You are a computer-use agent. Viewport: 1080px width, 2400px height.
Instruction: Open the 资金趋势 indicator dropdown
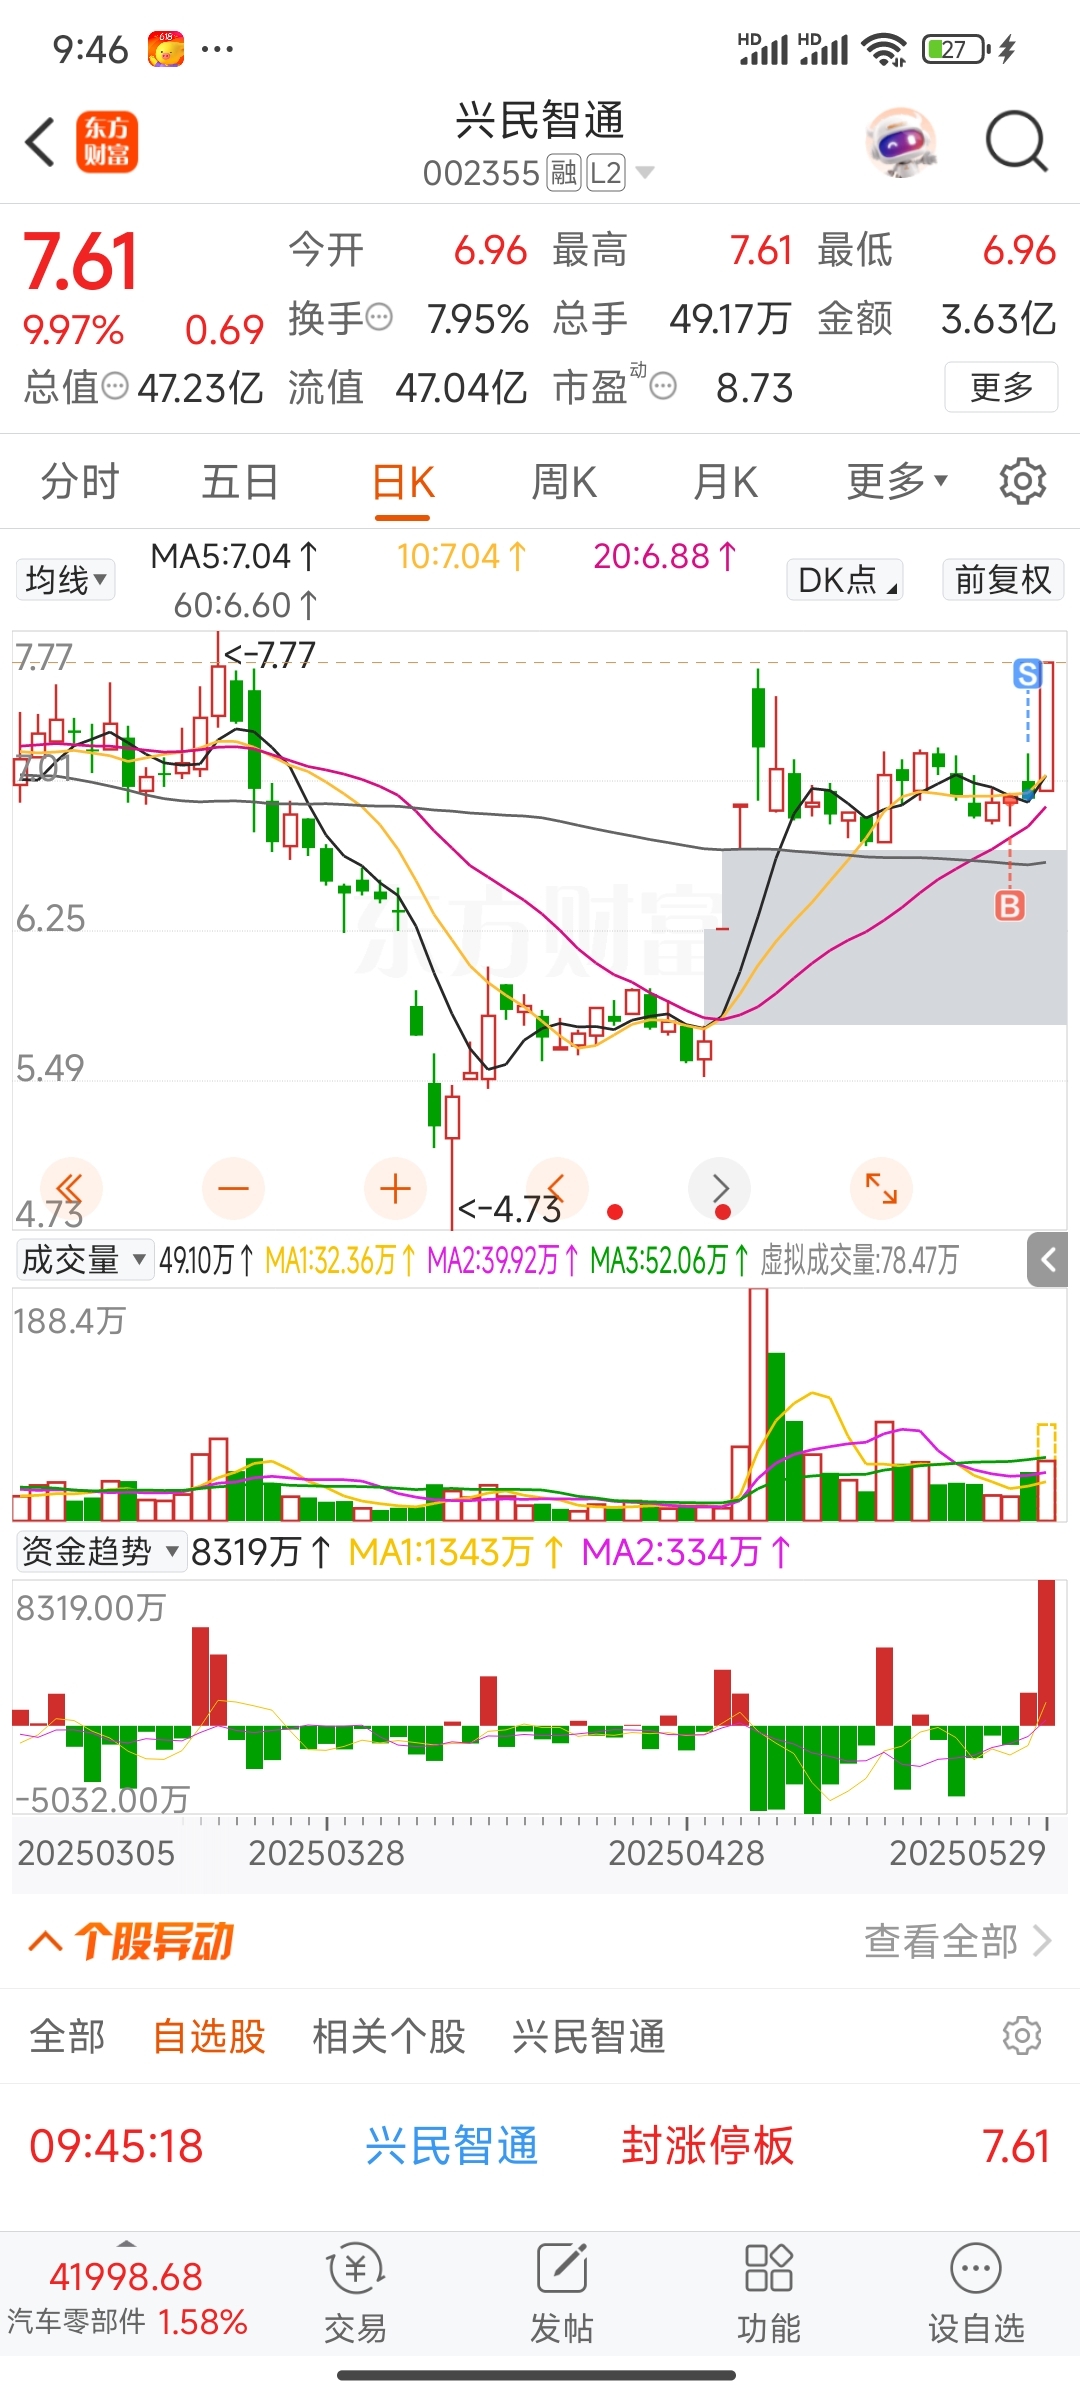pos(101,1552)
